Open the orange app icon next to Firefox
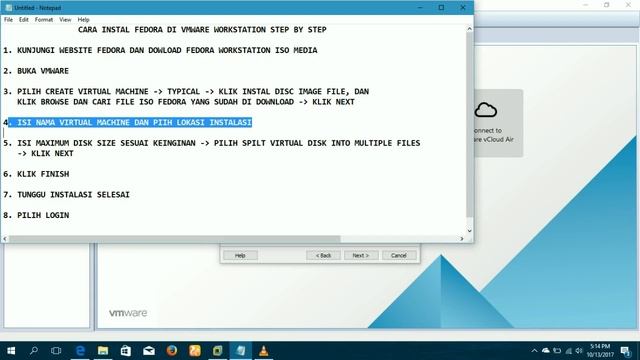Screen dimensions: 640x360 195,351
